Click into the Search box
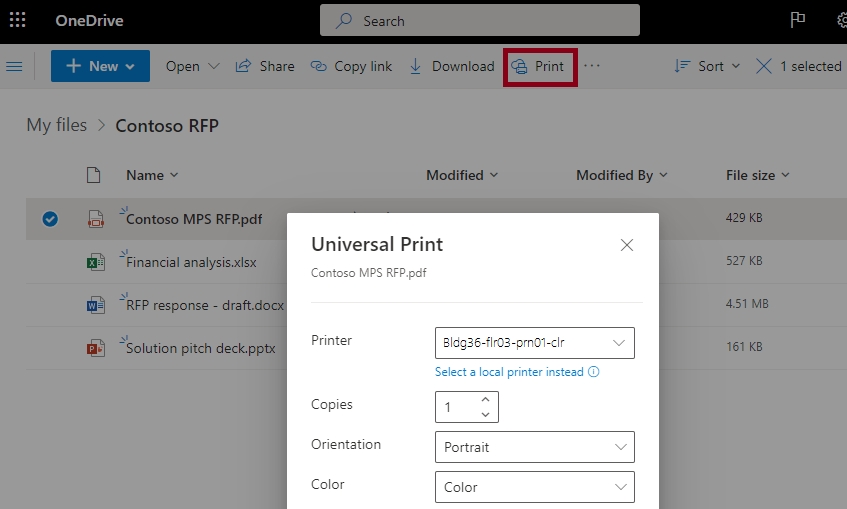Screen dimensions: 847x509 coord(480,21)
